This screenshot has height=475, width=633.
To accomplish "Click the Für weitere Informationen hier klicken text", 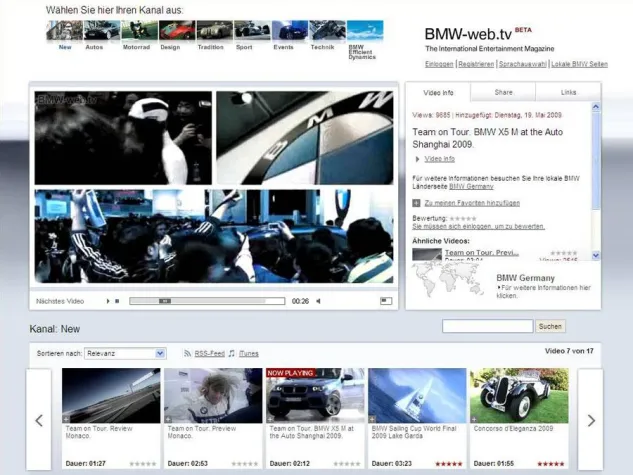I will point(543,291).
